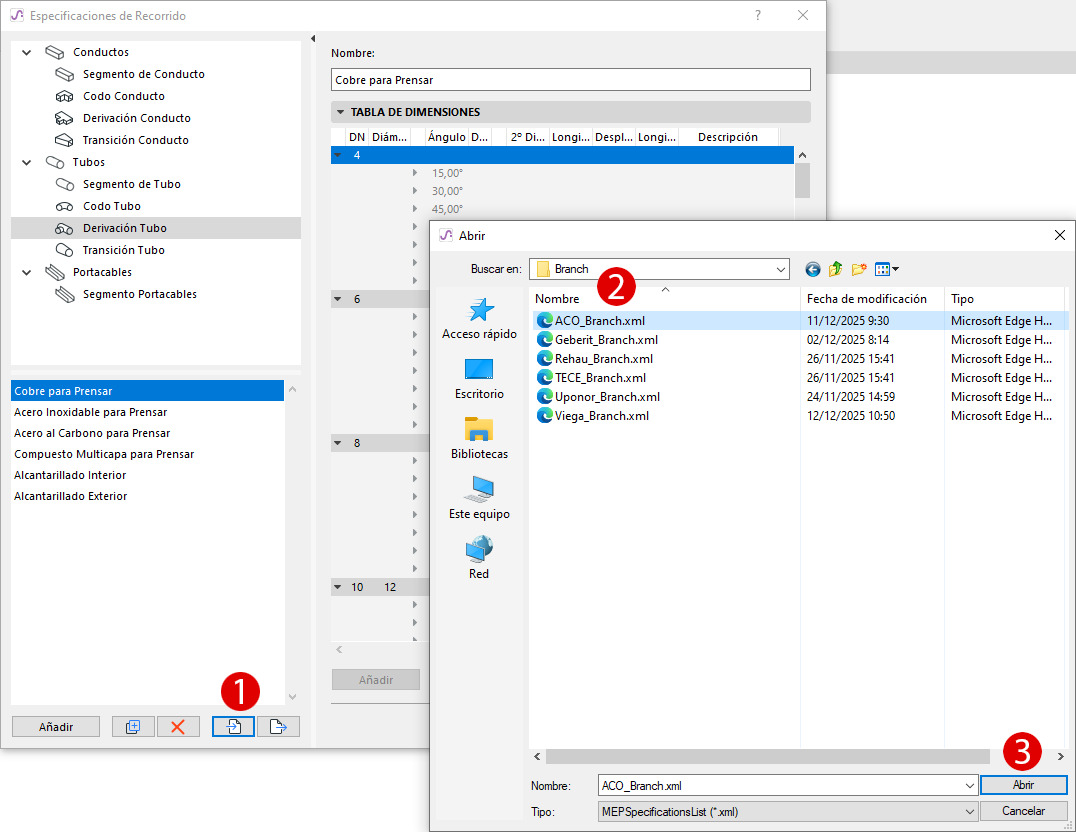
Task: Expand the 15,00° angle row
Action: click(415, 173)
